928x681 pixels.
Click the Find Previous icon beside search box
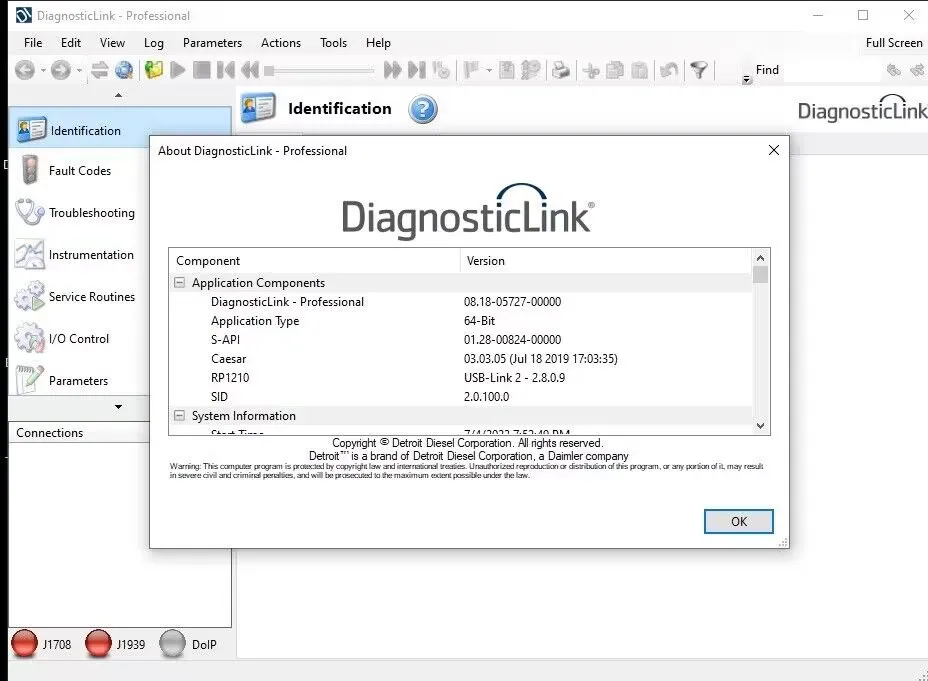point(894,70)
